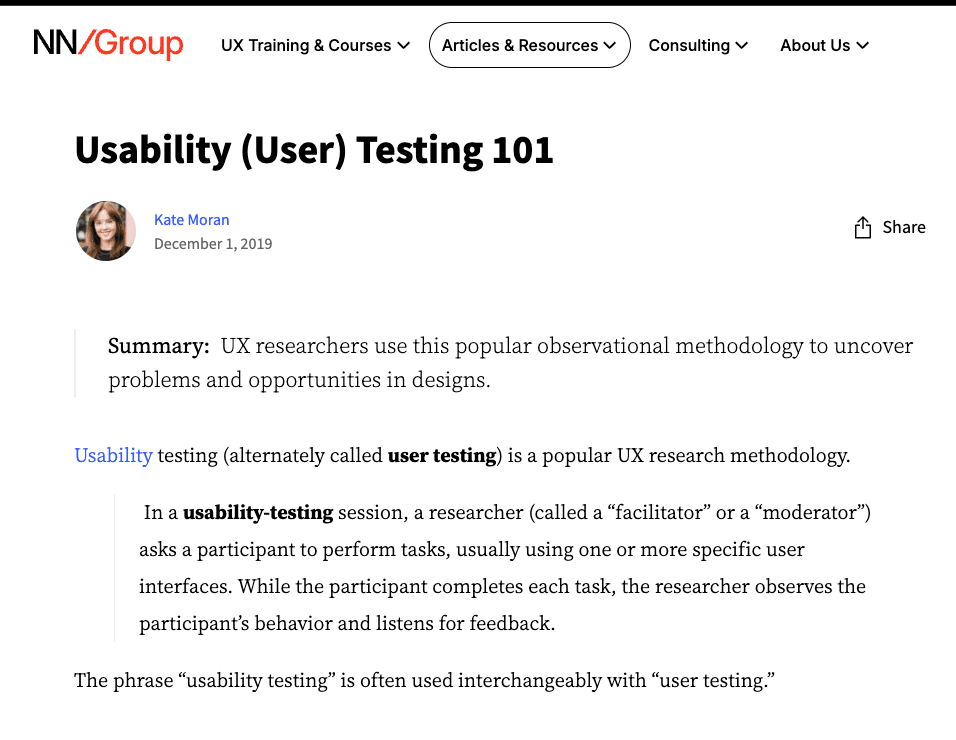This screenshot has width=956, height=740.
Task: Open the About Us menu
Action: tap(815, 45)
